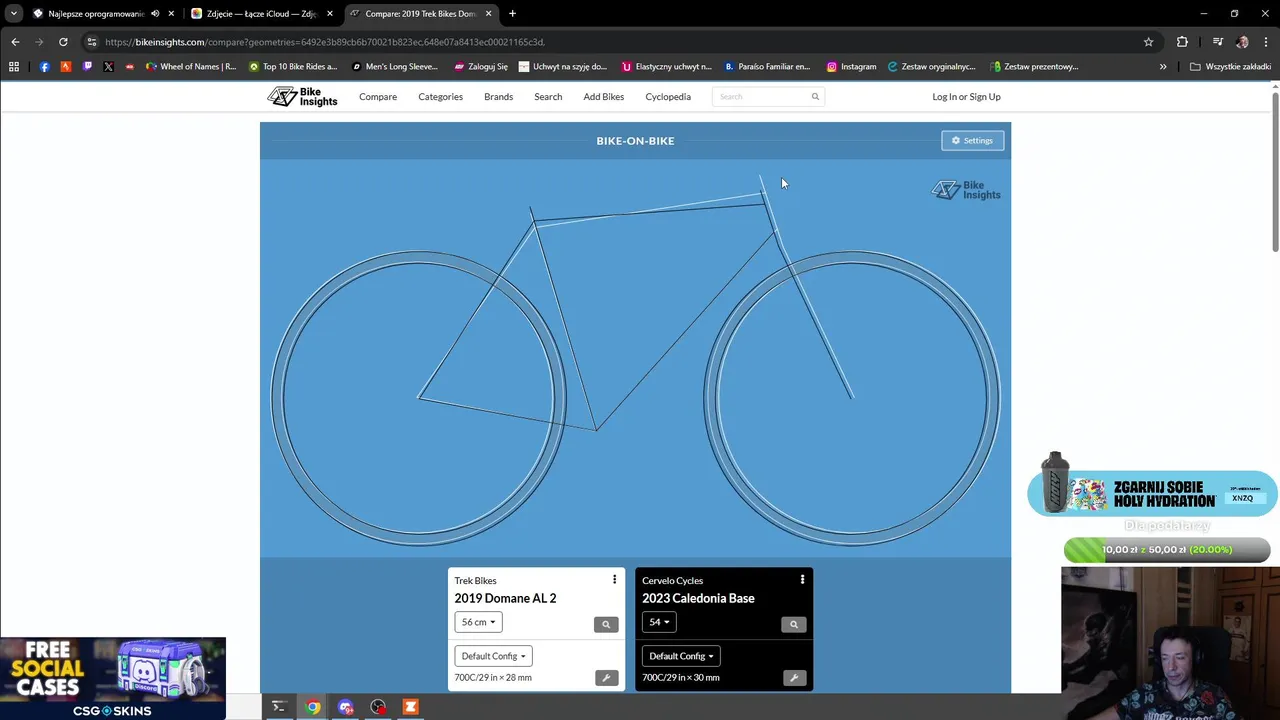The width and height of the screenshot is (1280, 720).
Task: Click the page vertical scrollbar
Action: coord(1275,170)
